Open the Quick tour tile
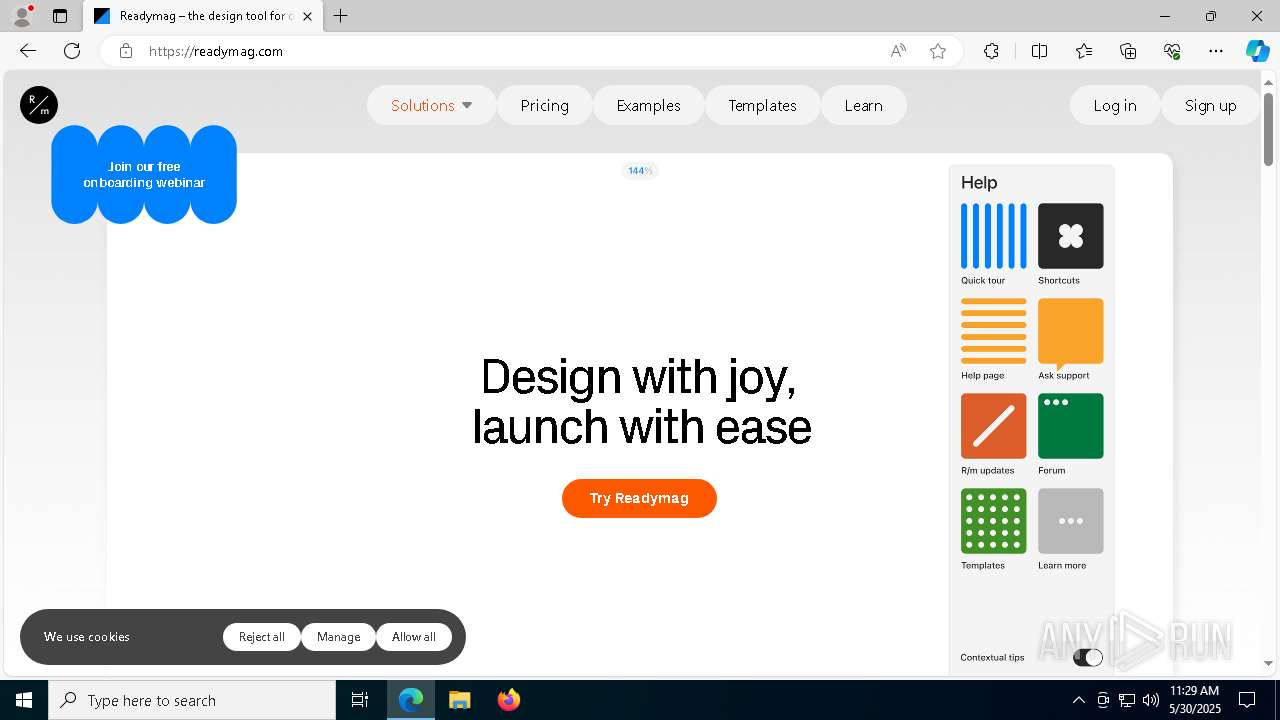This screenshot has height=720, width=1280. click(x=993, y=236)
